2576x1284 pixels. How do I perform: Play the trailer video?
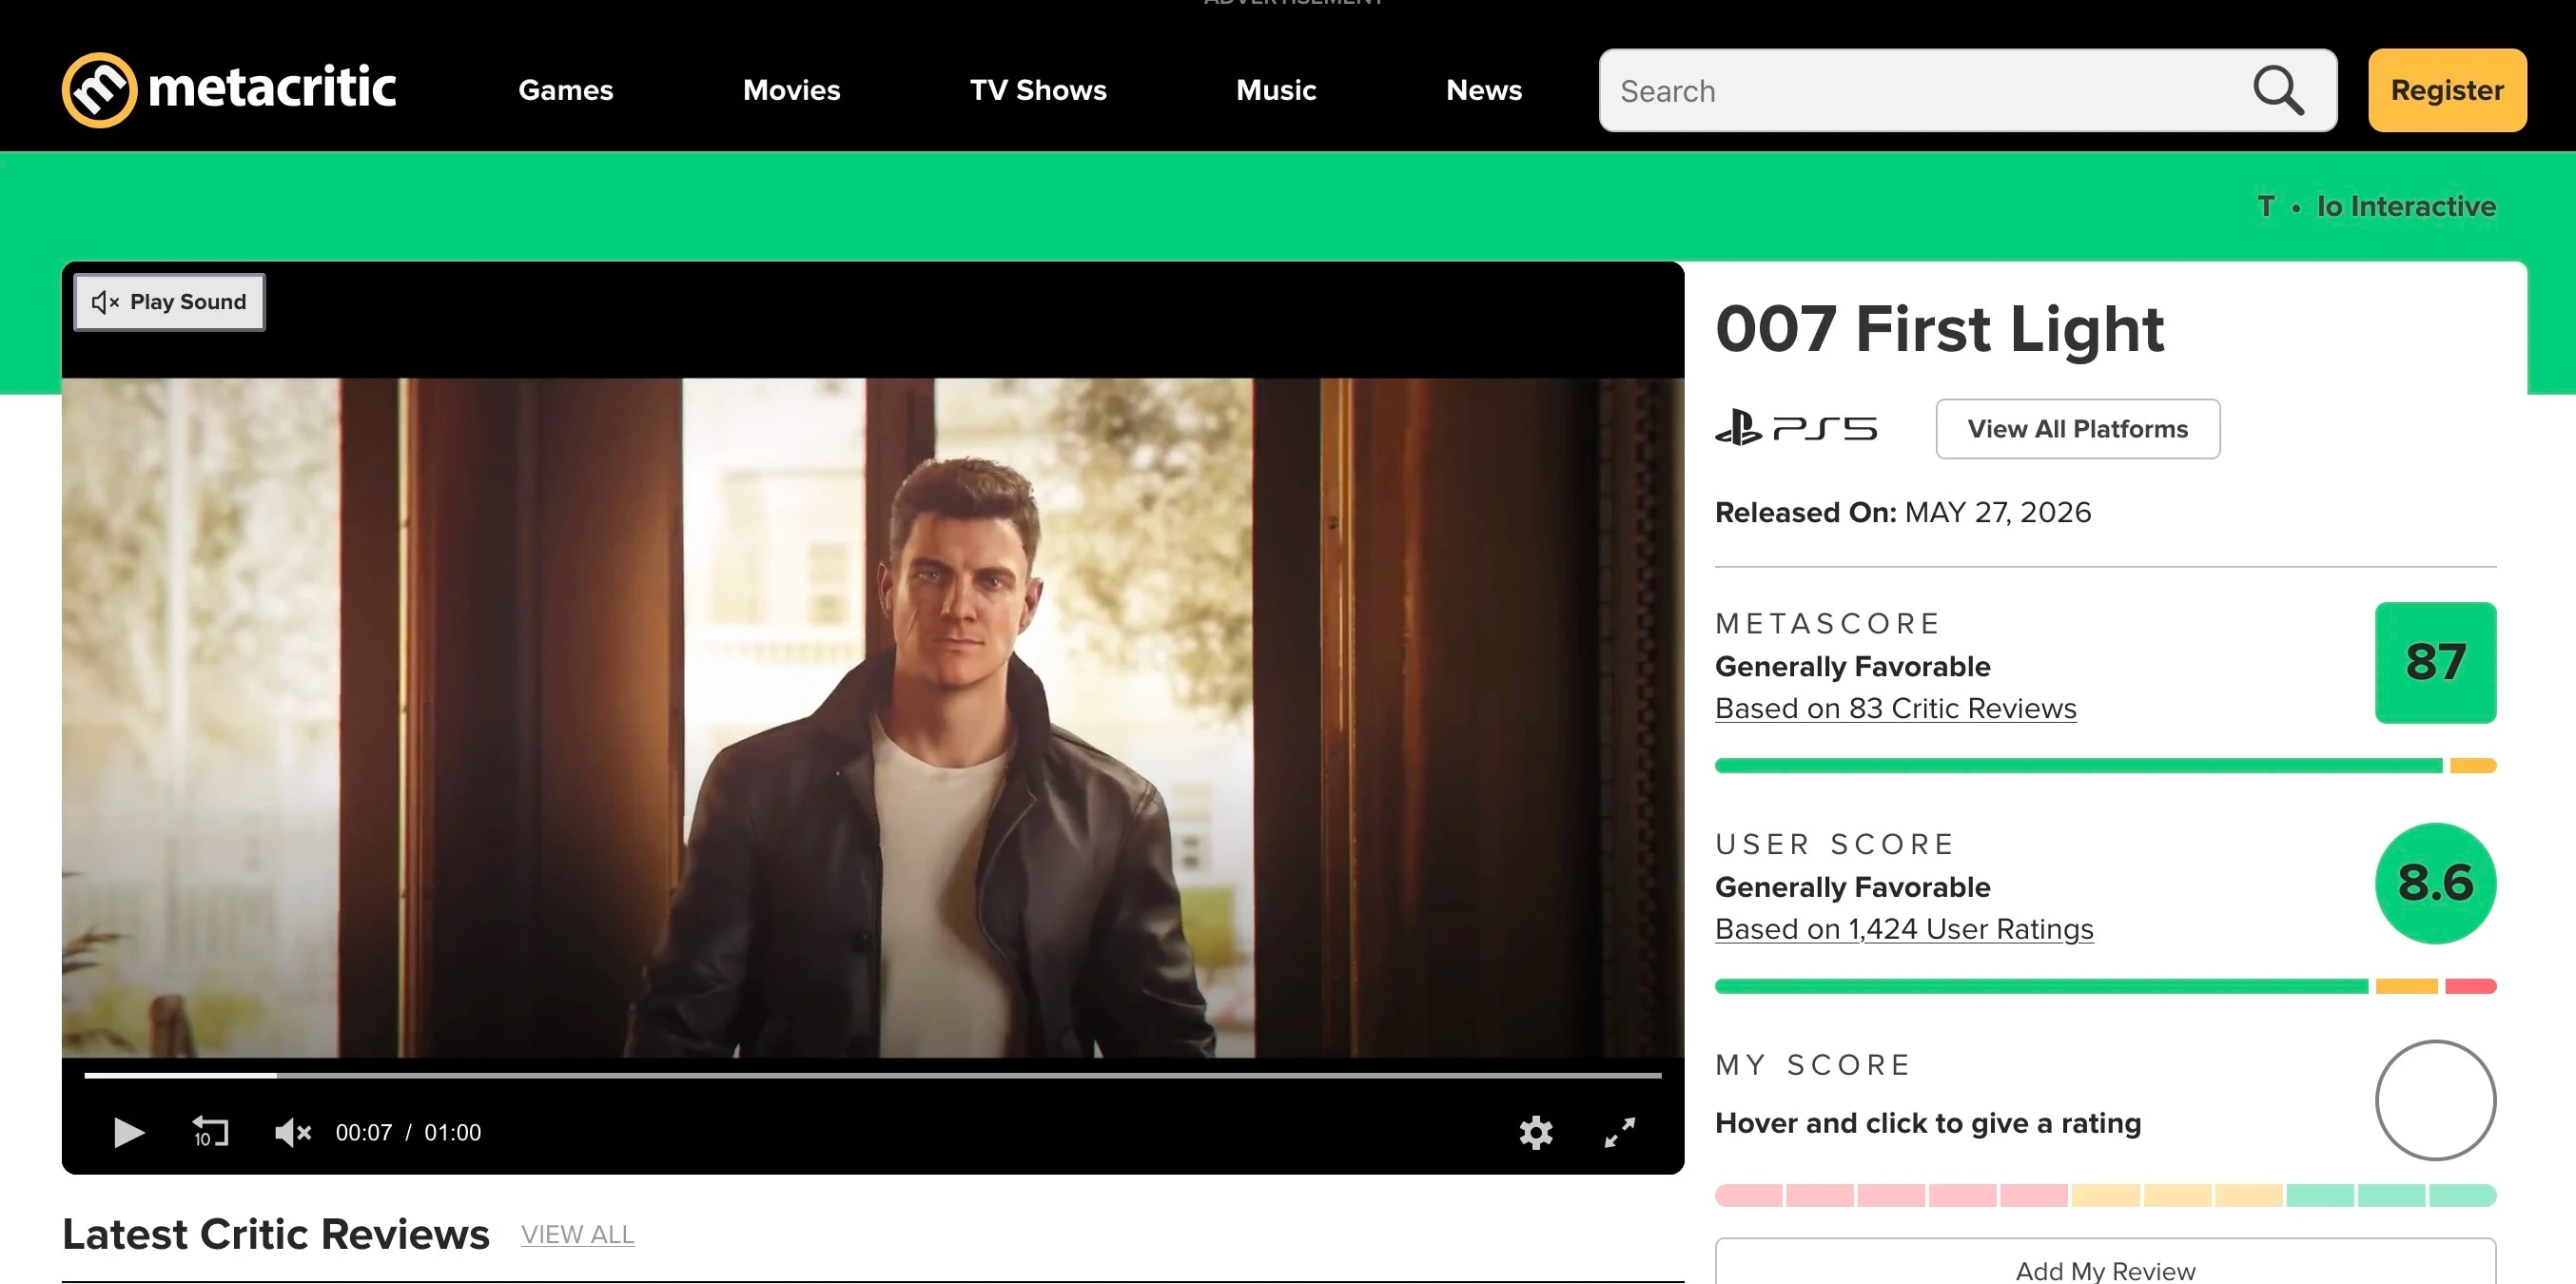coord(128,1132)
